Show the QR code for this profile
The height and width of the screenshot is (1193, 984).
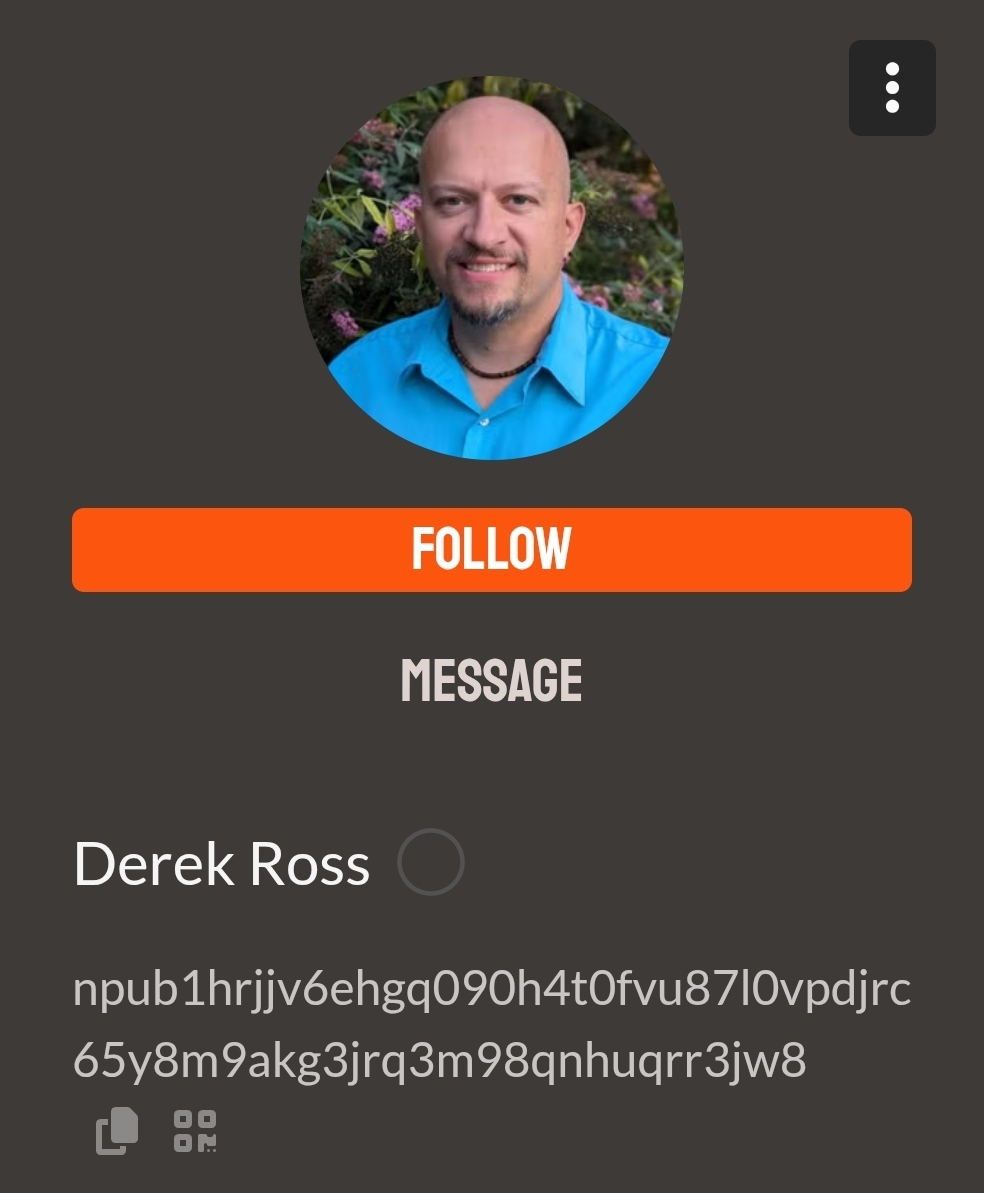(x=195, y=1131)
